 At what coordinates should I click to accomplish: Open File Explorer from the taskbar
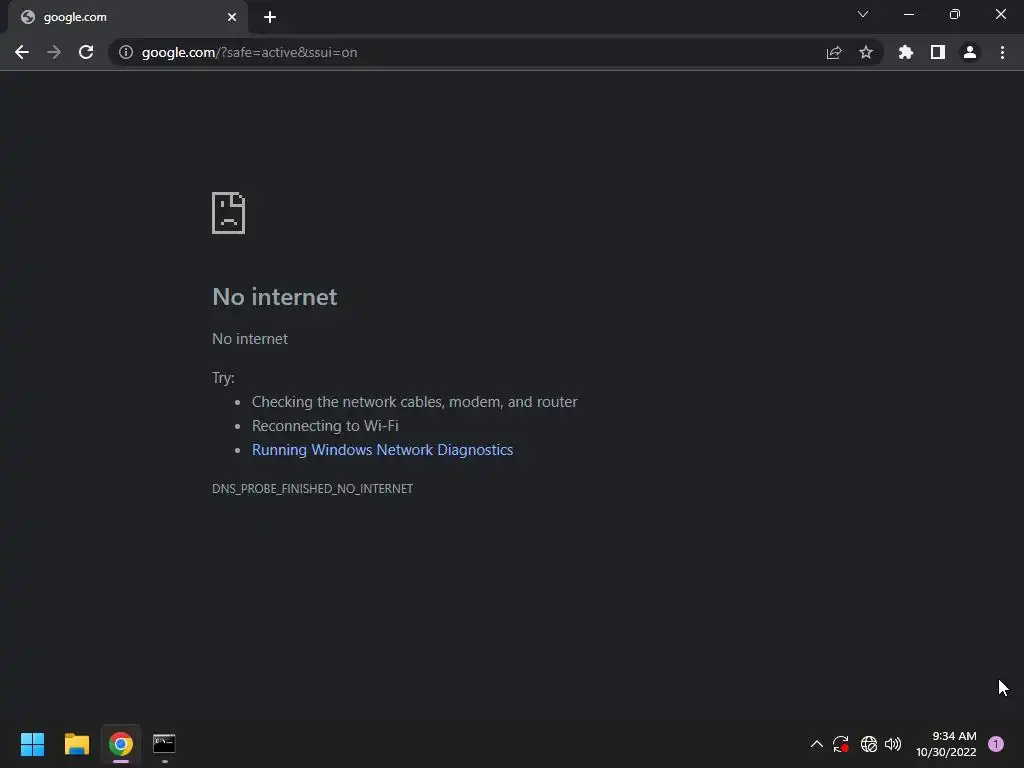[x=76, y=744]
